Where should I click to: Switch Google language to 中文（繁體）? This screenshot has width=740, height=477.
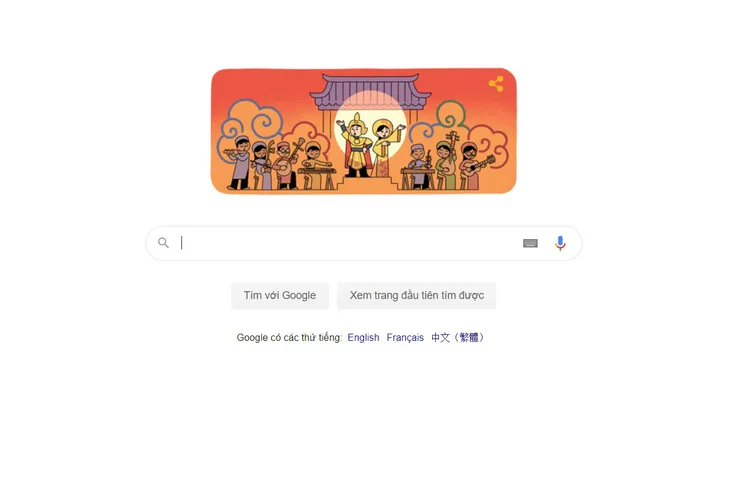(458, 337)
